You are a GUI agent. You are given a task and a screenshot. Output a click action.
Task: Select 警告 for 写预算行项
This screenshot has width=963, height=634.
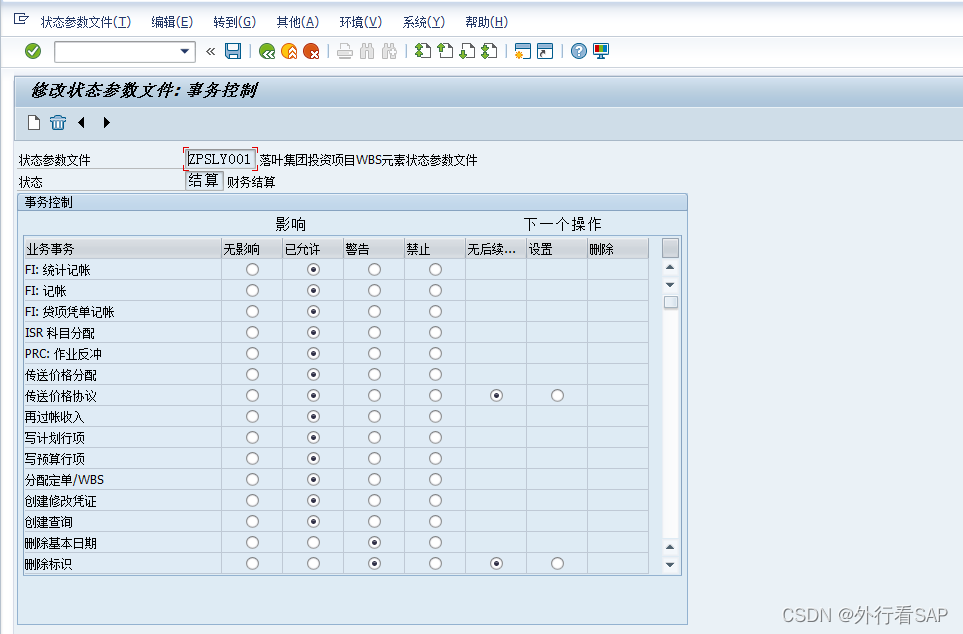pos(374,458)
